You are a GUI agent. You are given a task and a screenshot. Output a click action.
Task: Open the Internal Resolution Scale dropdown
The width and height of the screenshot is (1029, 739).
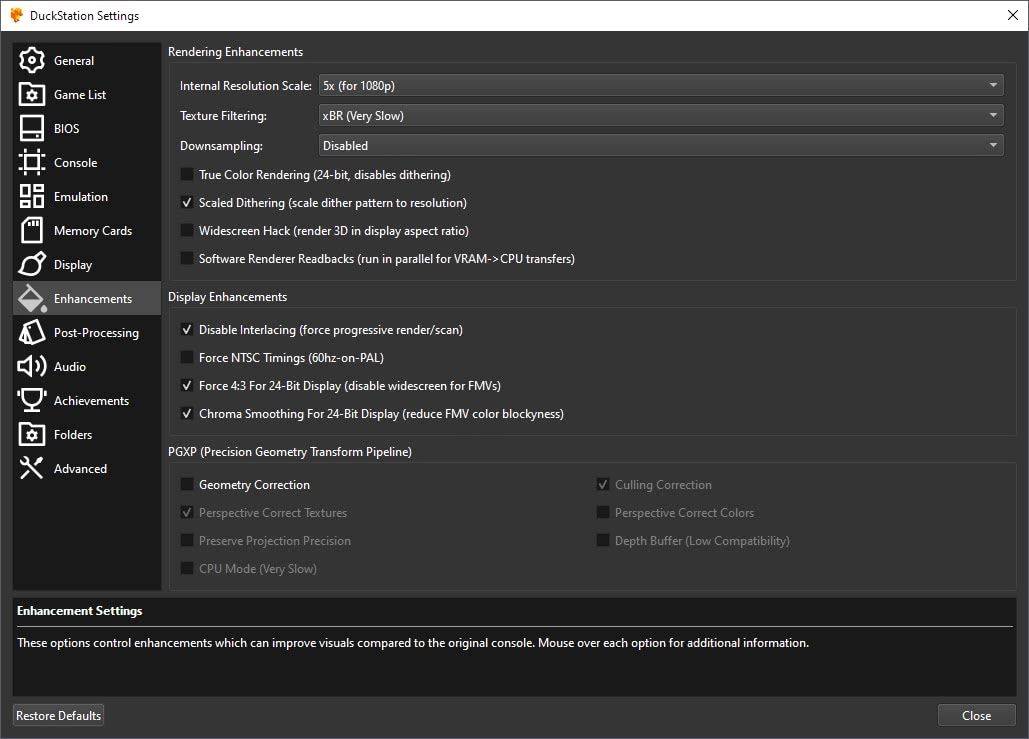(x=660, y=86)
